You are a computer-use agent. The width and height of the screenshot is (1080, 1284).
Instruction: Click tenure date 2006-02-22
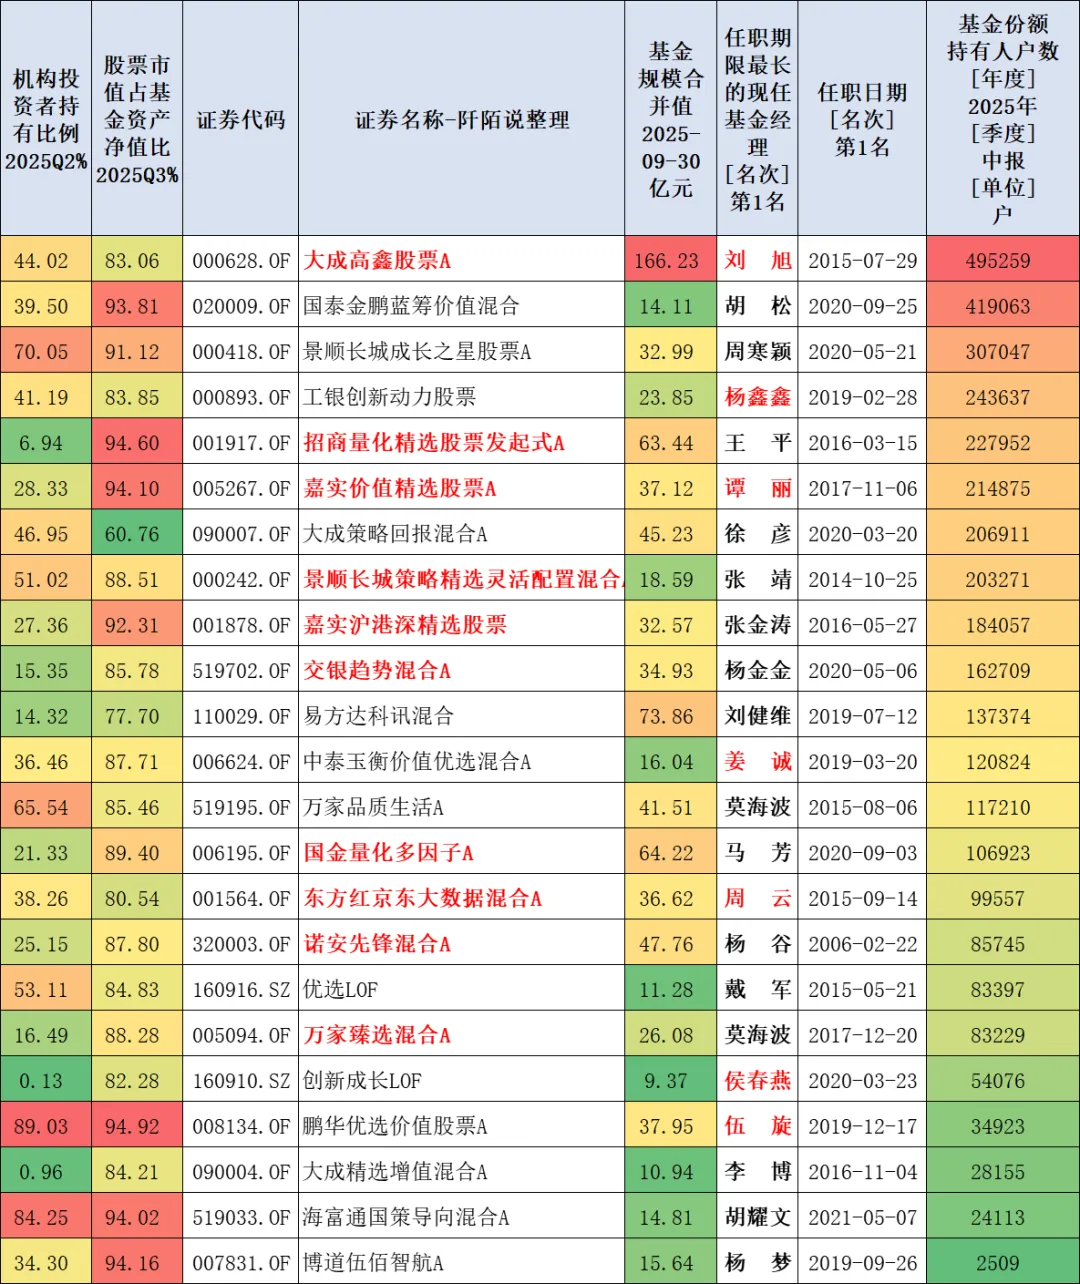[x=862, y=944]
